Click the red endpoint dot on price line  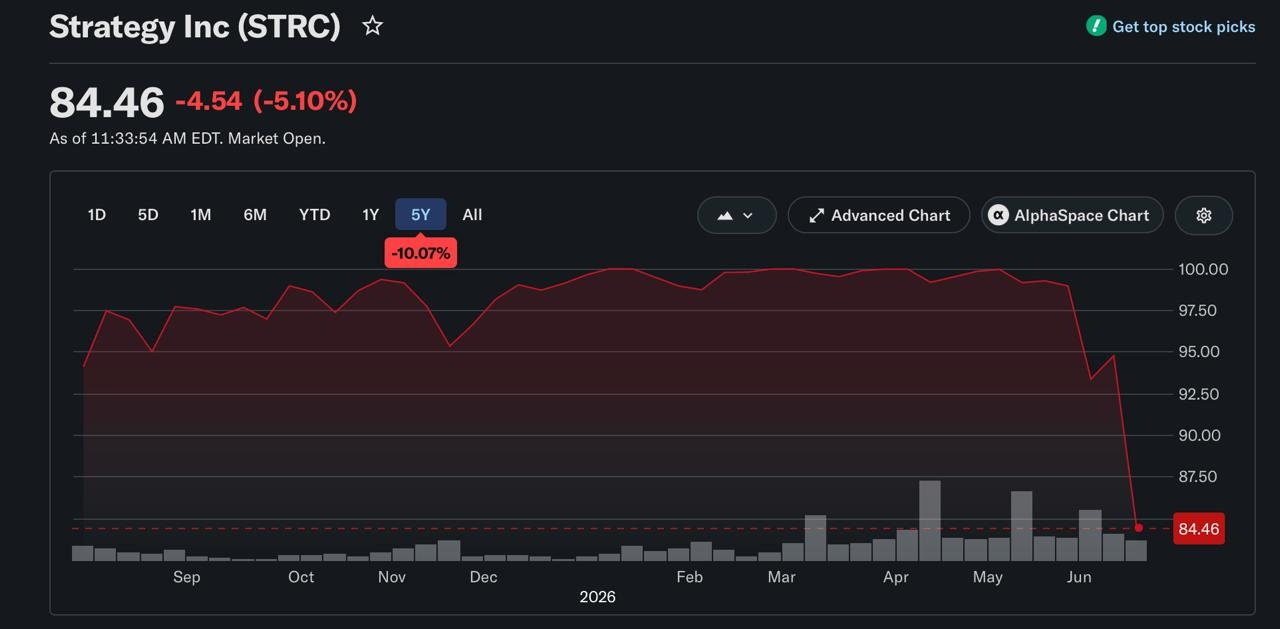pyautogui.click(x=1138, y=528)
